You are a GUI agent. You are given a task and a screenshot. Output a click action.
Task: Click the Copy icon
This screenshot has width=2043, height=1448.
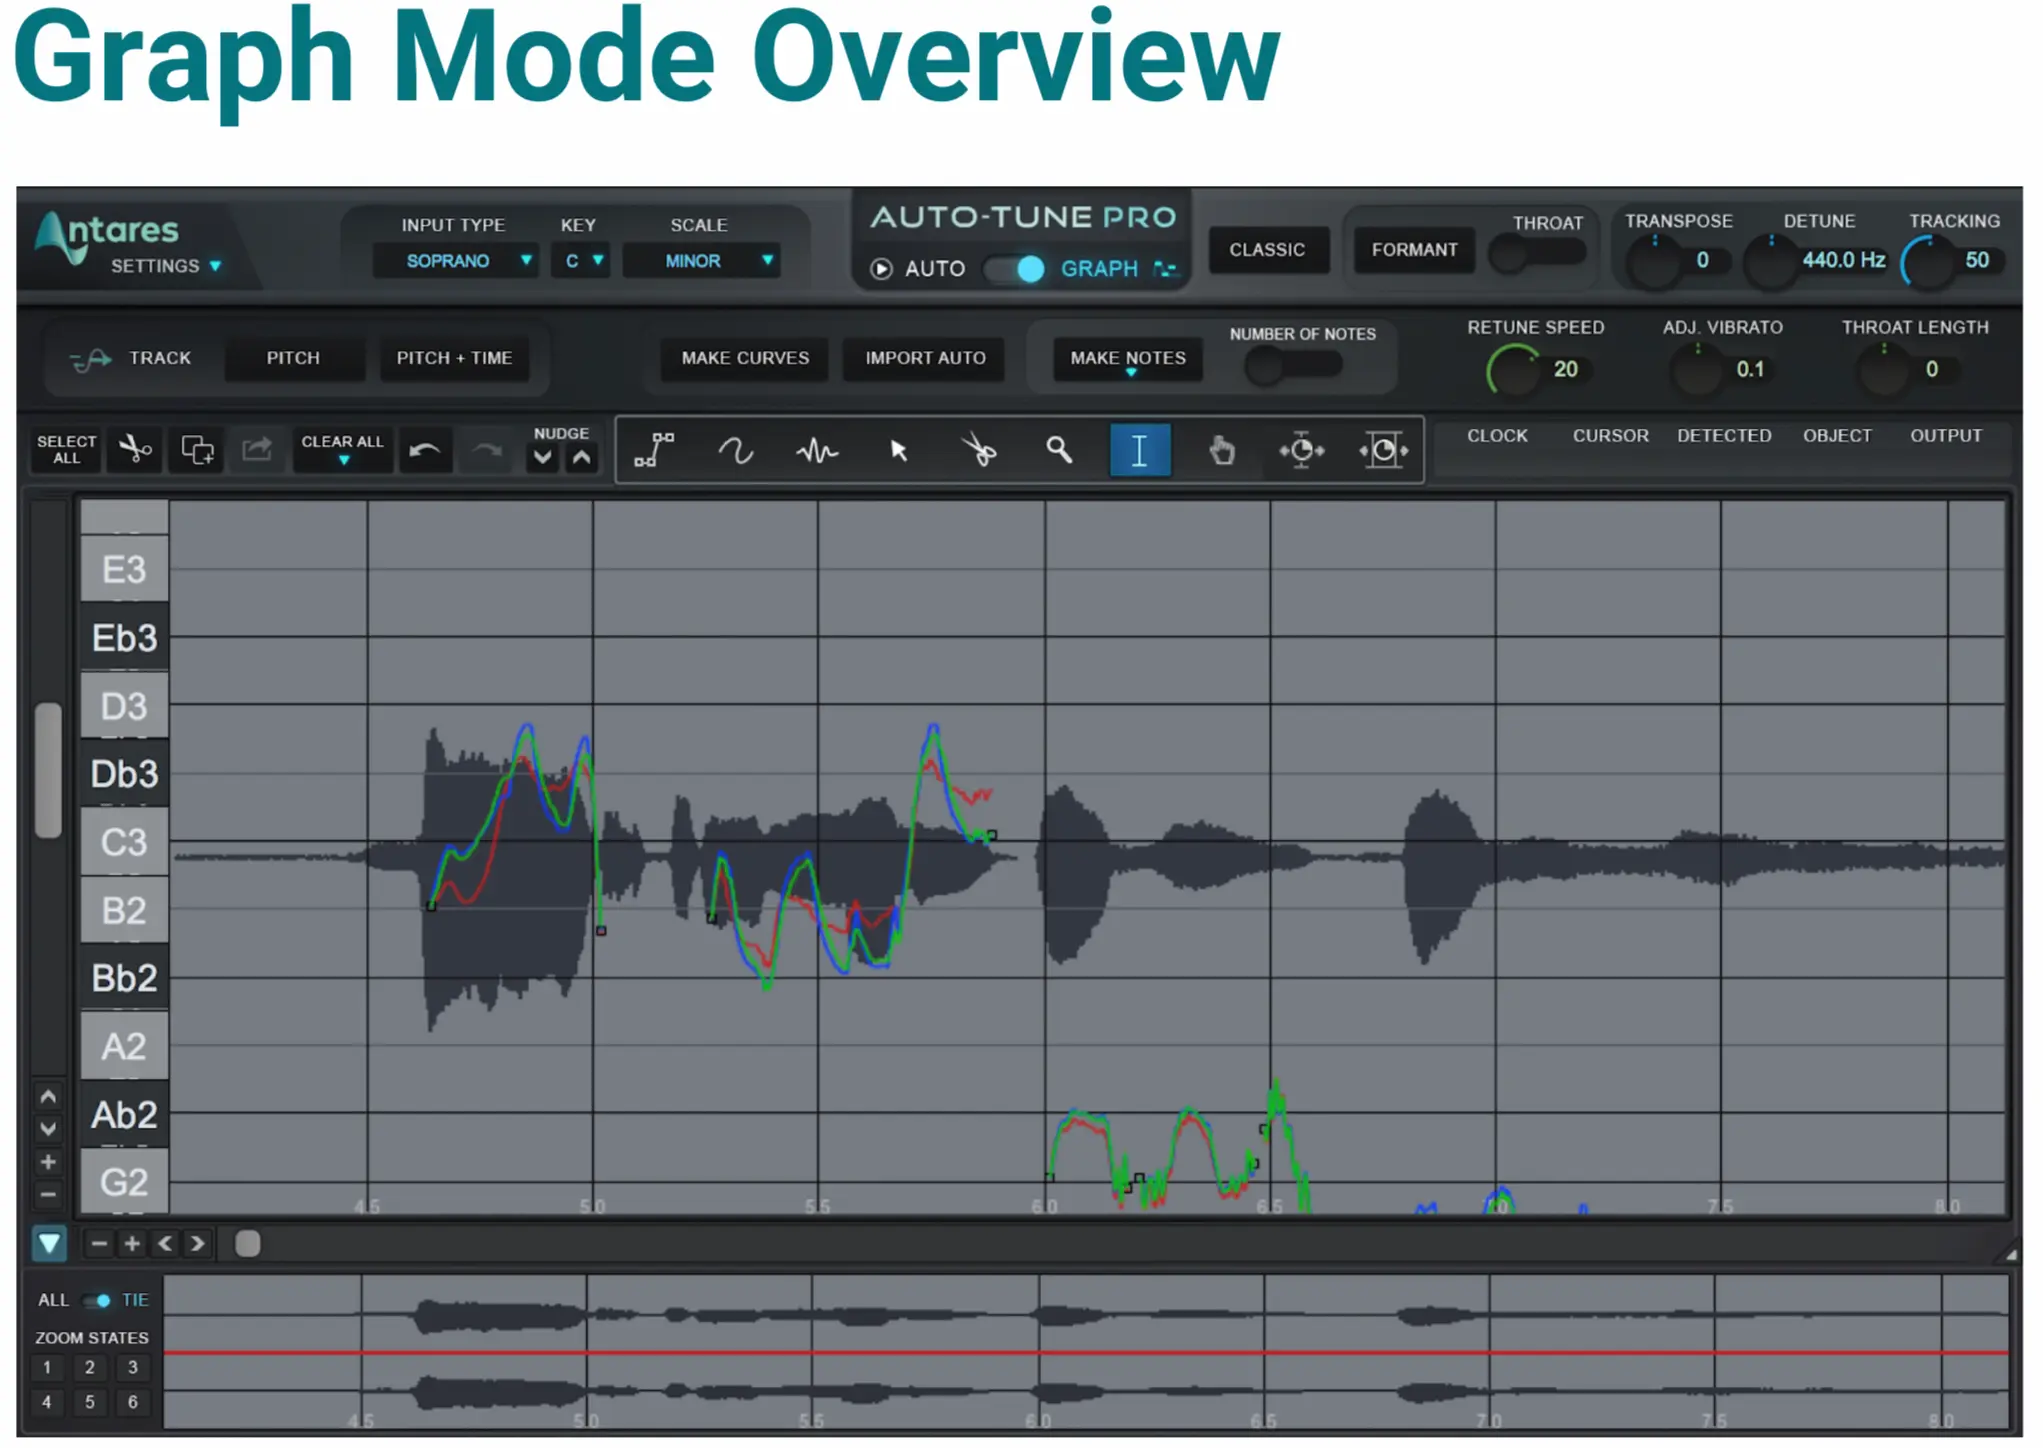(x=197, y=450)
